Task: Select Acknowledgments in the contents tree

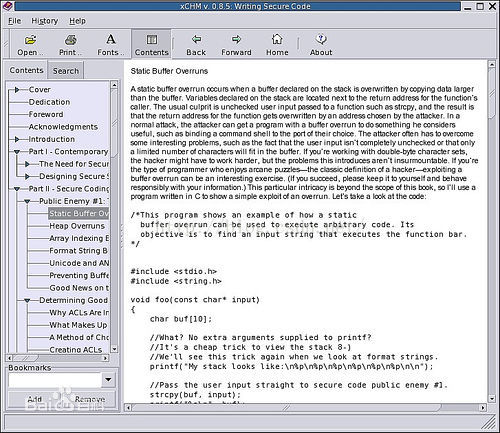Action: (x=63, y=127)
